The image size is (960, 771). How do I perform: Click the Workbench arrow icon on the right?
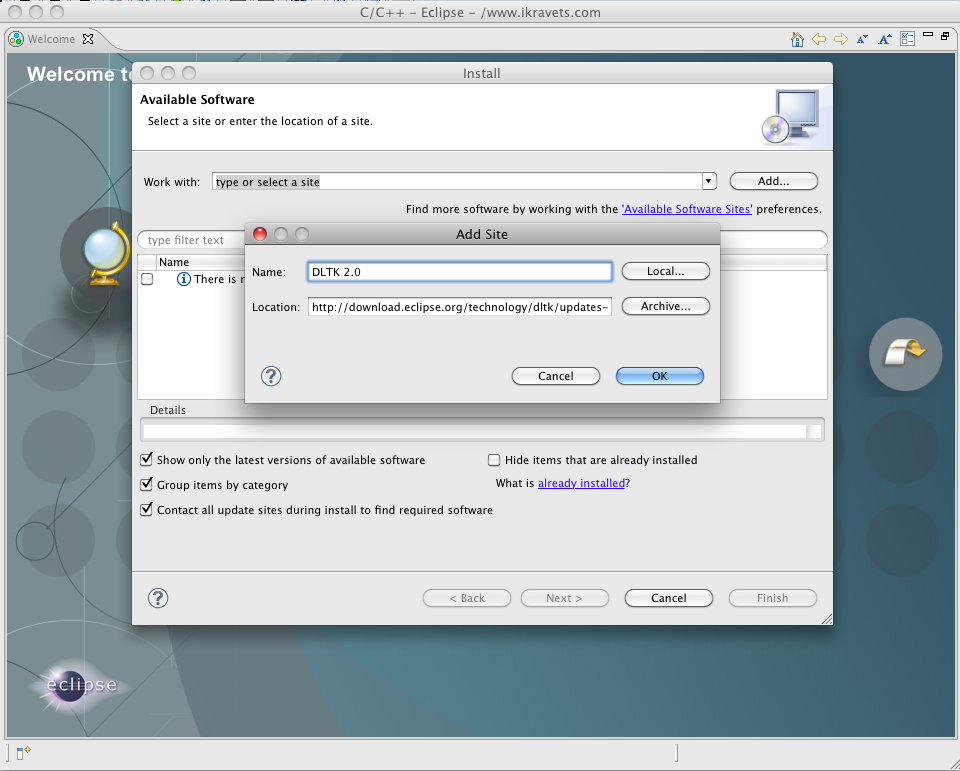pos(905,353)
